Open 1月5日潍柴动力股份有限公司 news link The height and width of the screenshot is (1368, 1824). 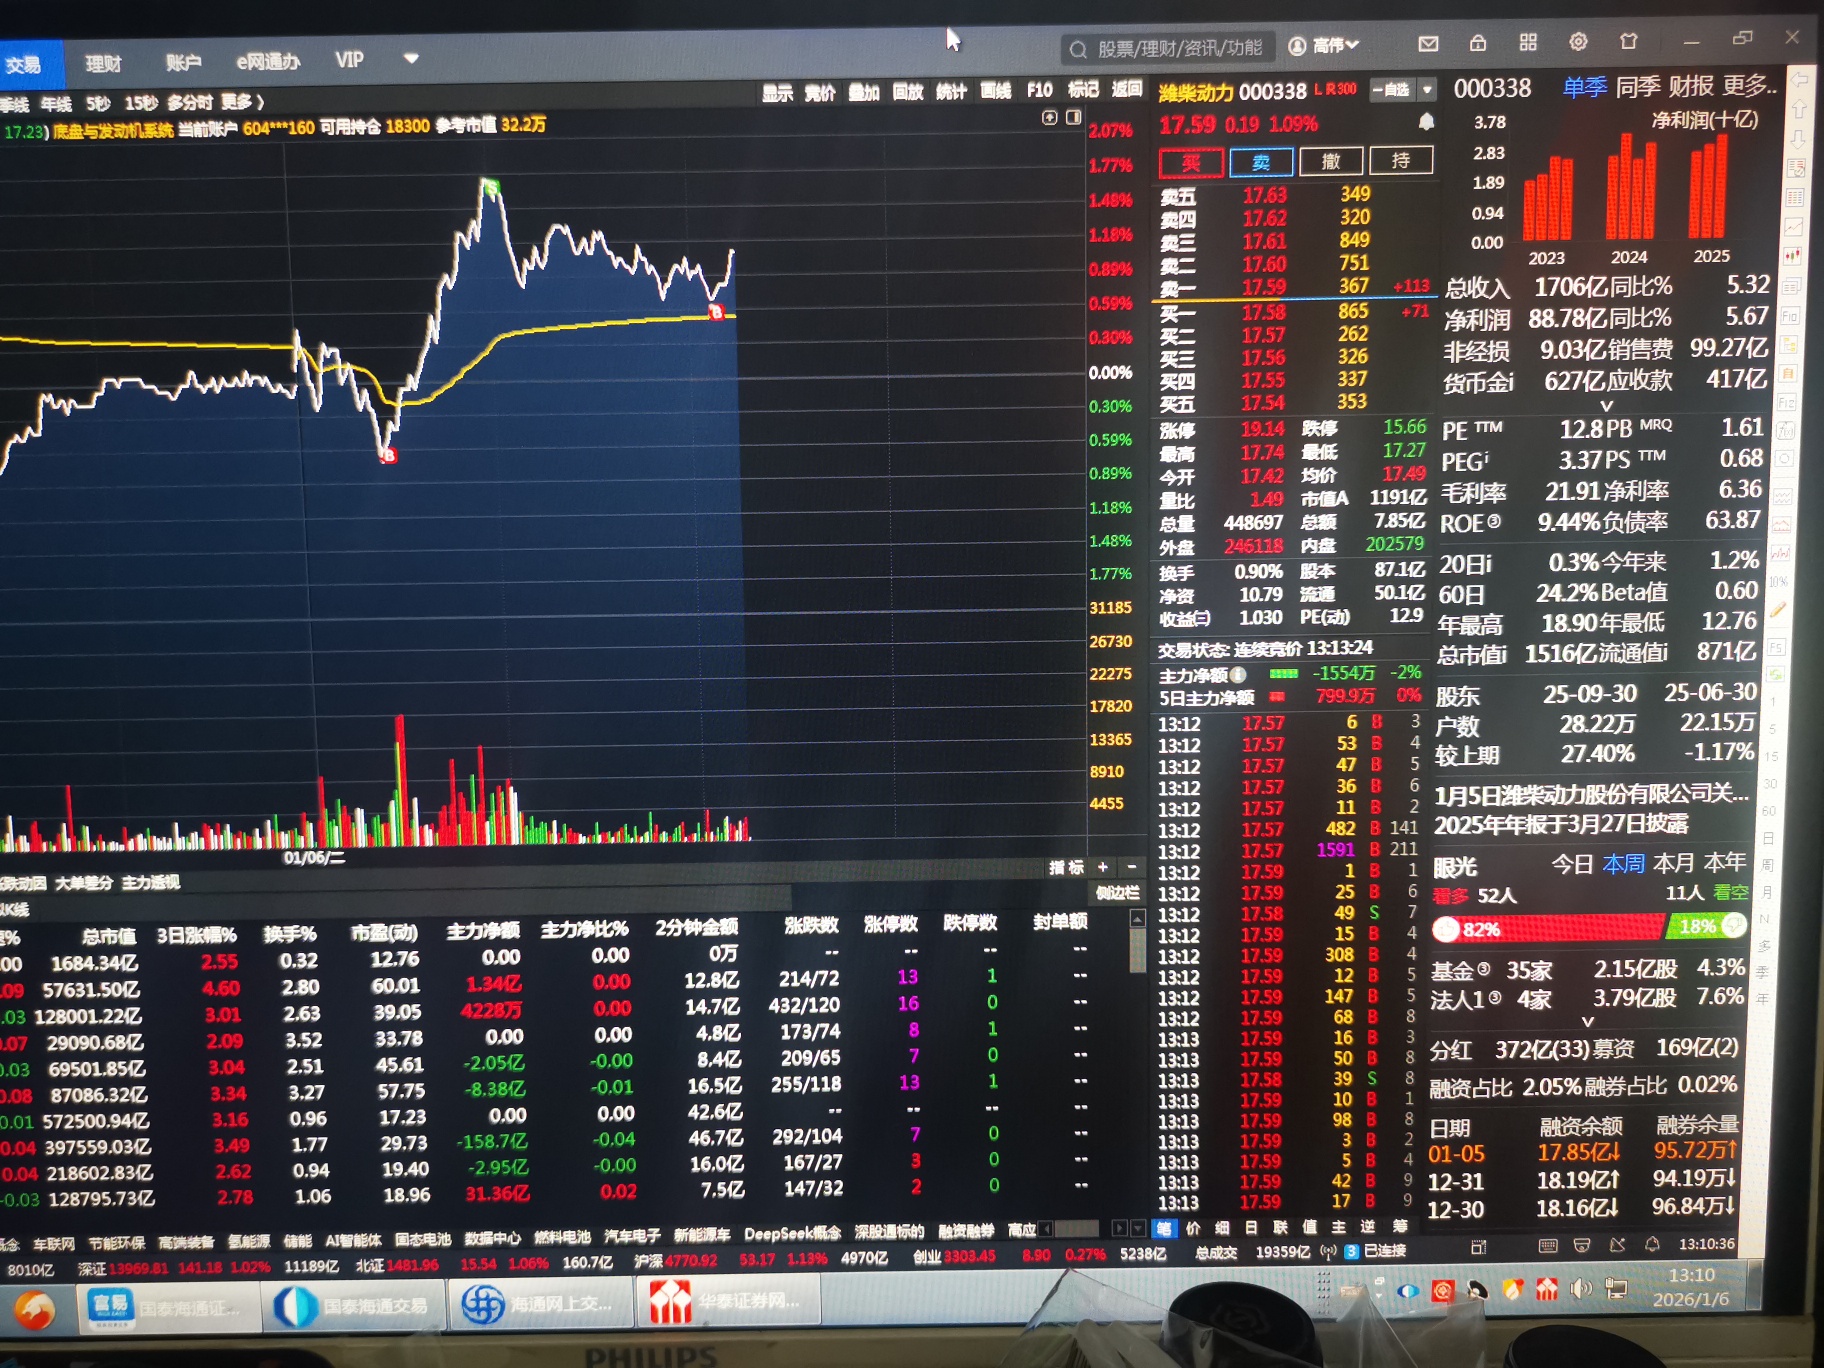[1591, 795]
